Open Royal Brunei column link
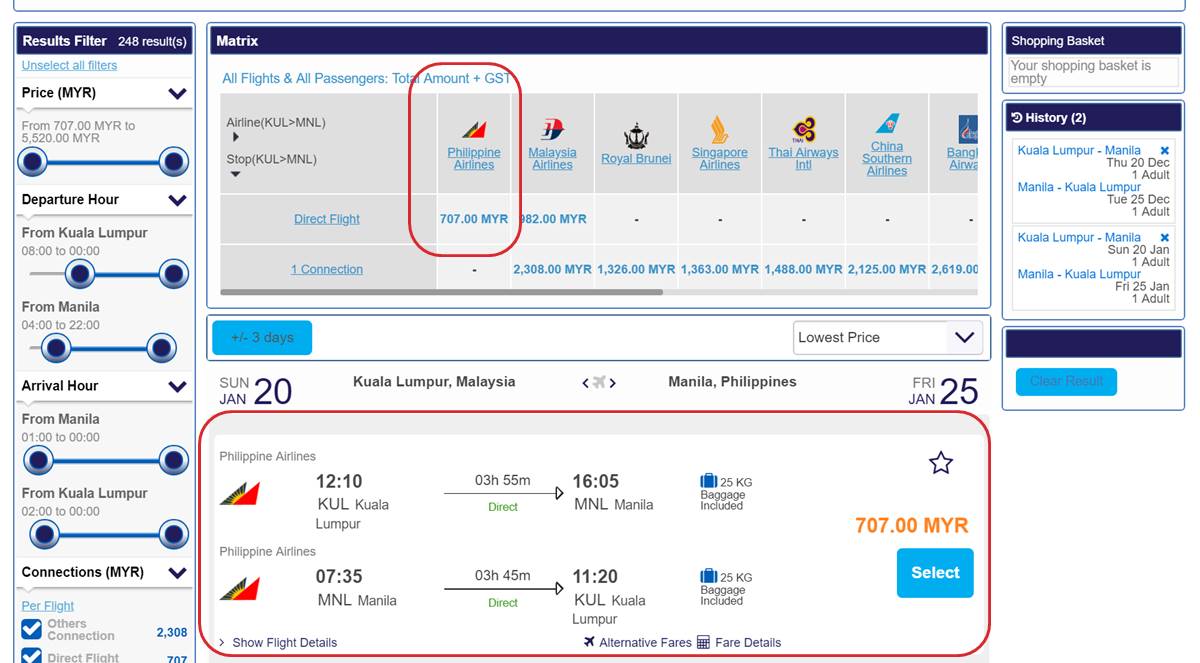The width and height of the screenshot is (1200, 663). [636, 159]
